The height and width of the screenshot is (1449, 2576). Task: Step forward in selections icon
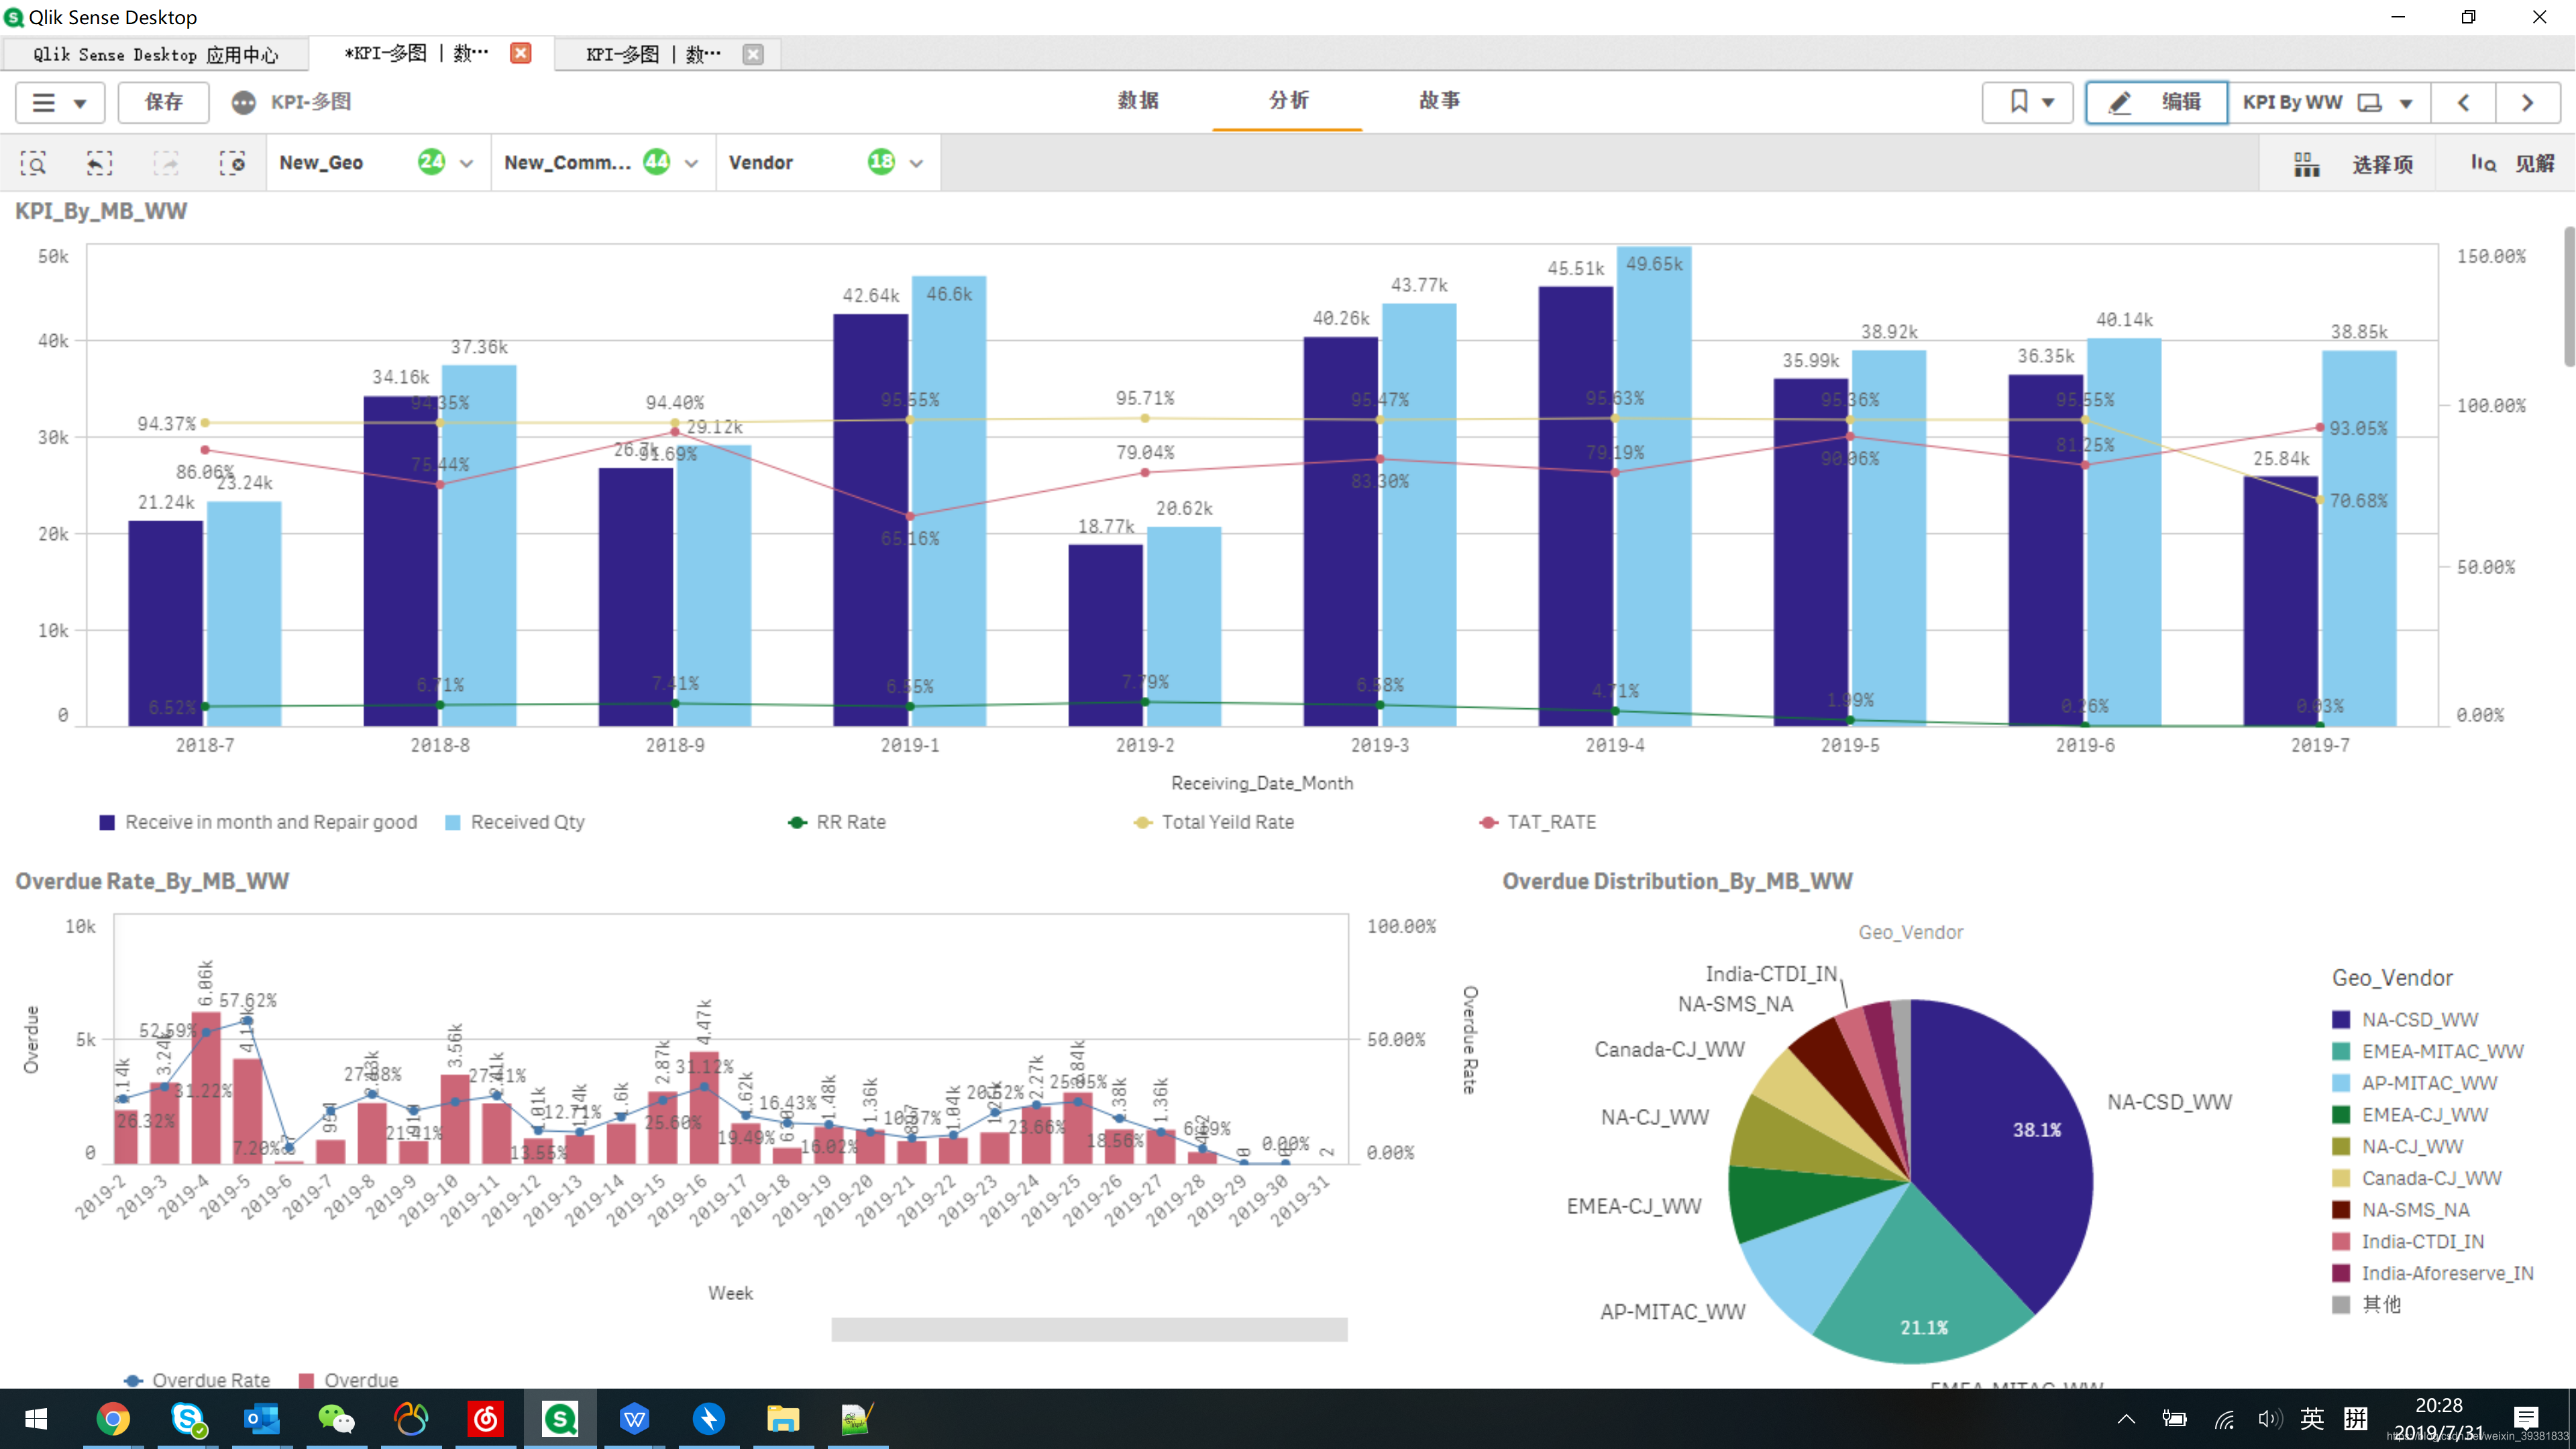[x=166, y=163]
